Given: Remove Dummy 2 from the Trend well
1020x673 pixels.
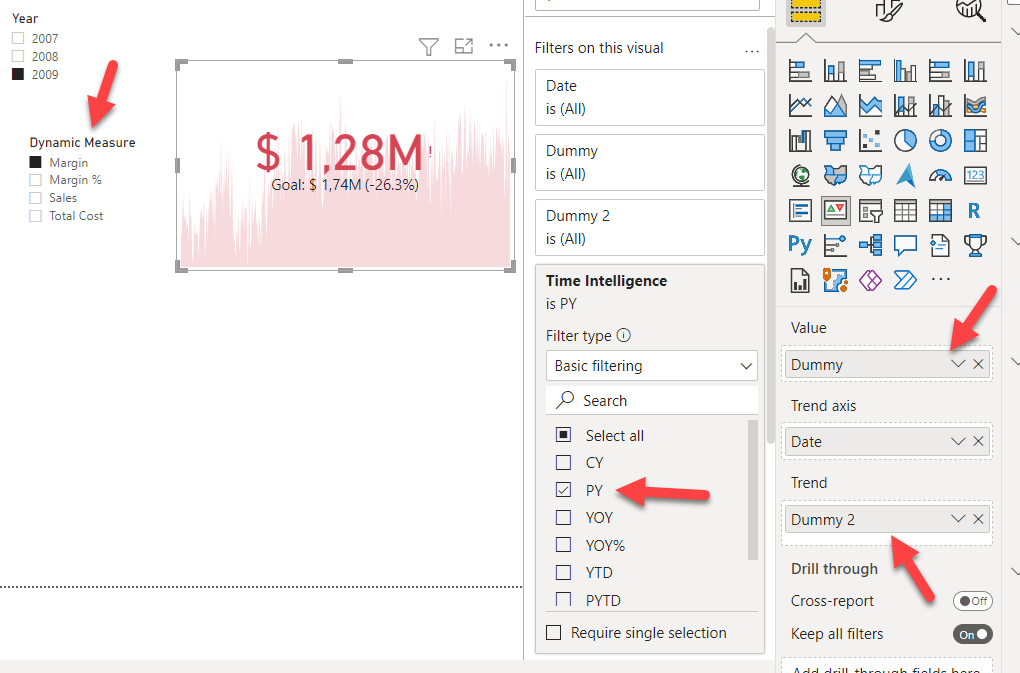Looking at the screenshot, I should [x=978, y=519].
